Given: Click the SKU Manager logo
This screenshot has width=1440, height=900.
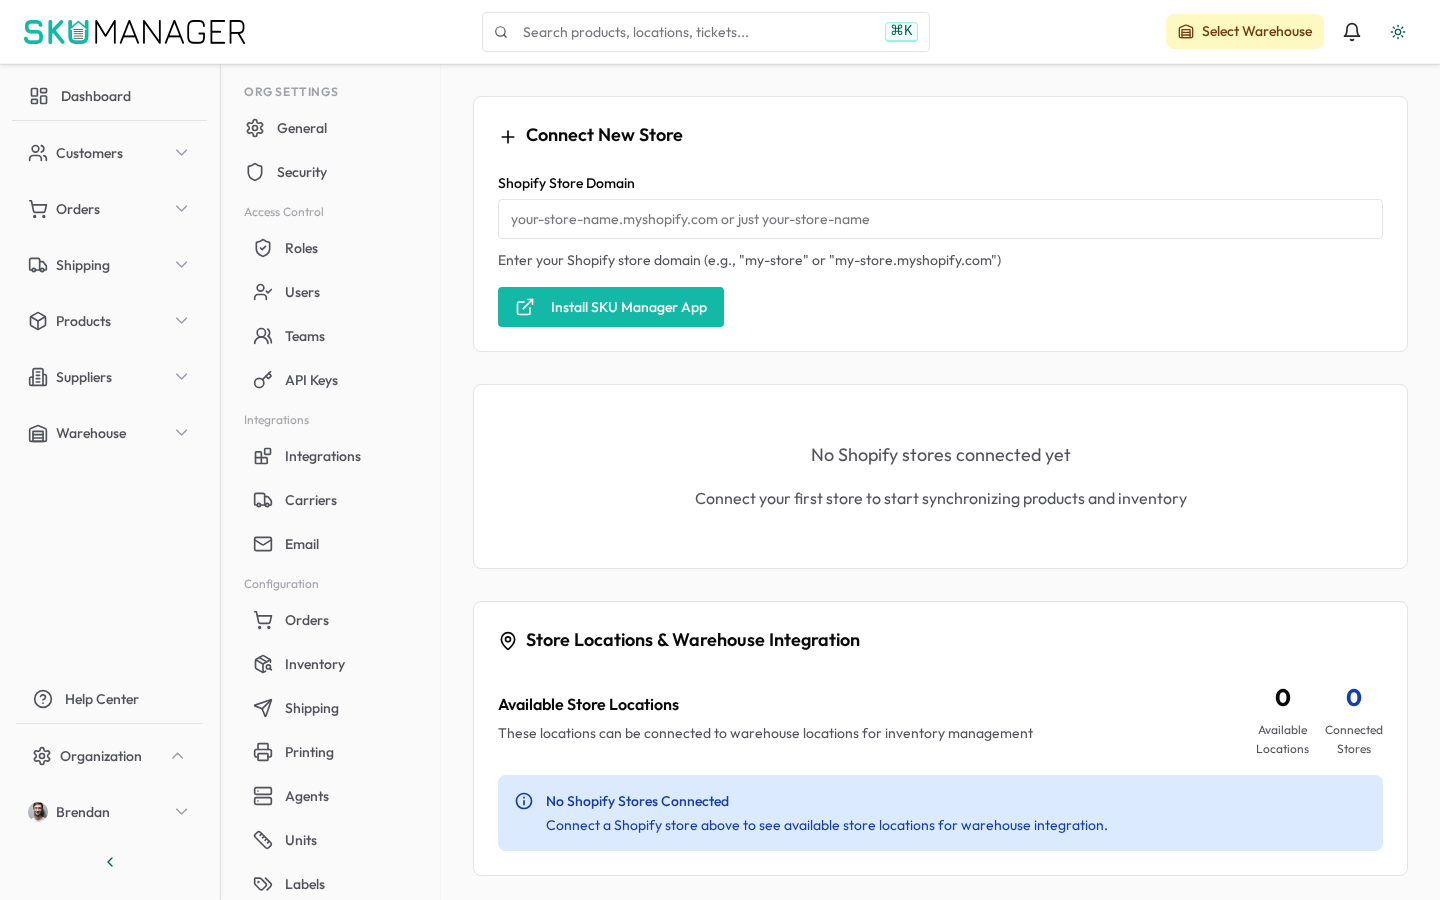Looking at the screenshot, I should pos(135,32).
